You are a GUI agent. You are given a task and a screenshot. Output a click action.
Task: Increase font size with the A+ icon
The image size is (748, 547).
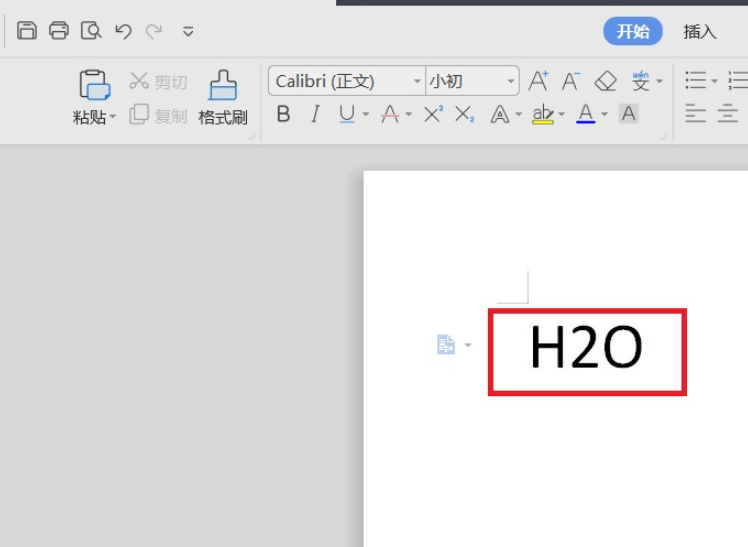[x=538, y=81]
